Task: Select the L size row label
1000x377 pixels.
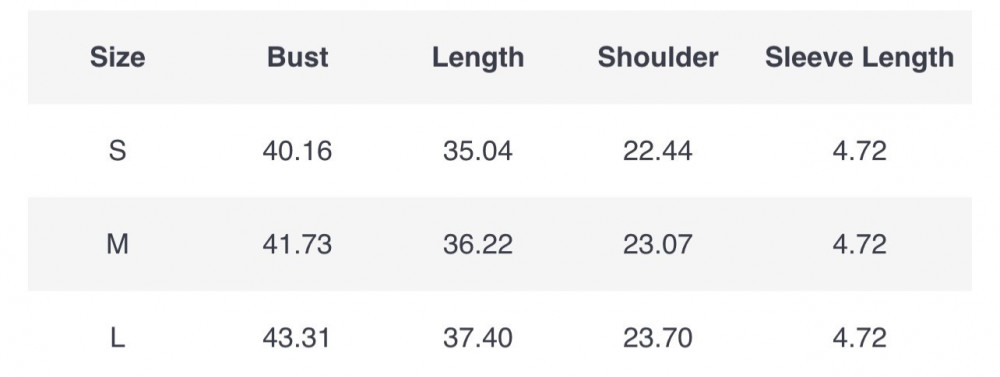Action: pos(117,337)
